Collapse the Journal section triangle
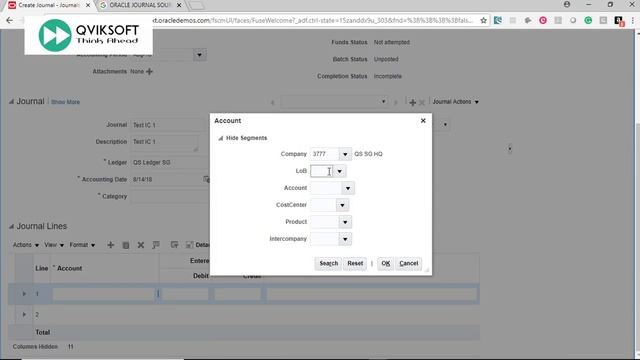 11,102
